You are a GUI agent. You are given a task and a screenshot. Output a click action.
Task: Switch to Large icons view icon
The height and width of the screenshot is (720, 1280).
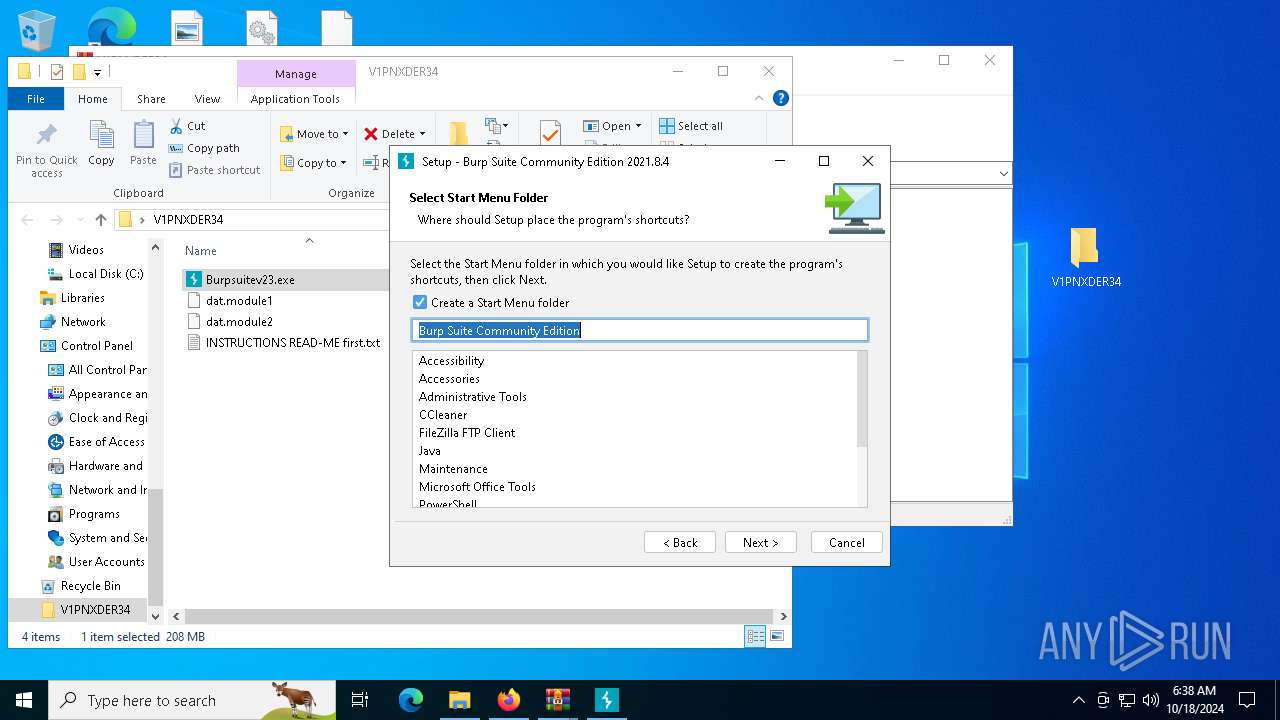tap(777, 636)
